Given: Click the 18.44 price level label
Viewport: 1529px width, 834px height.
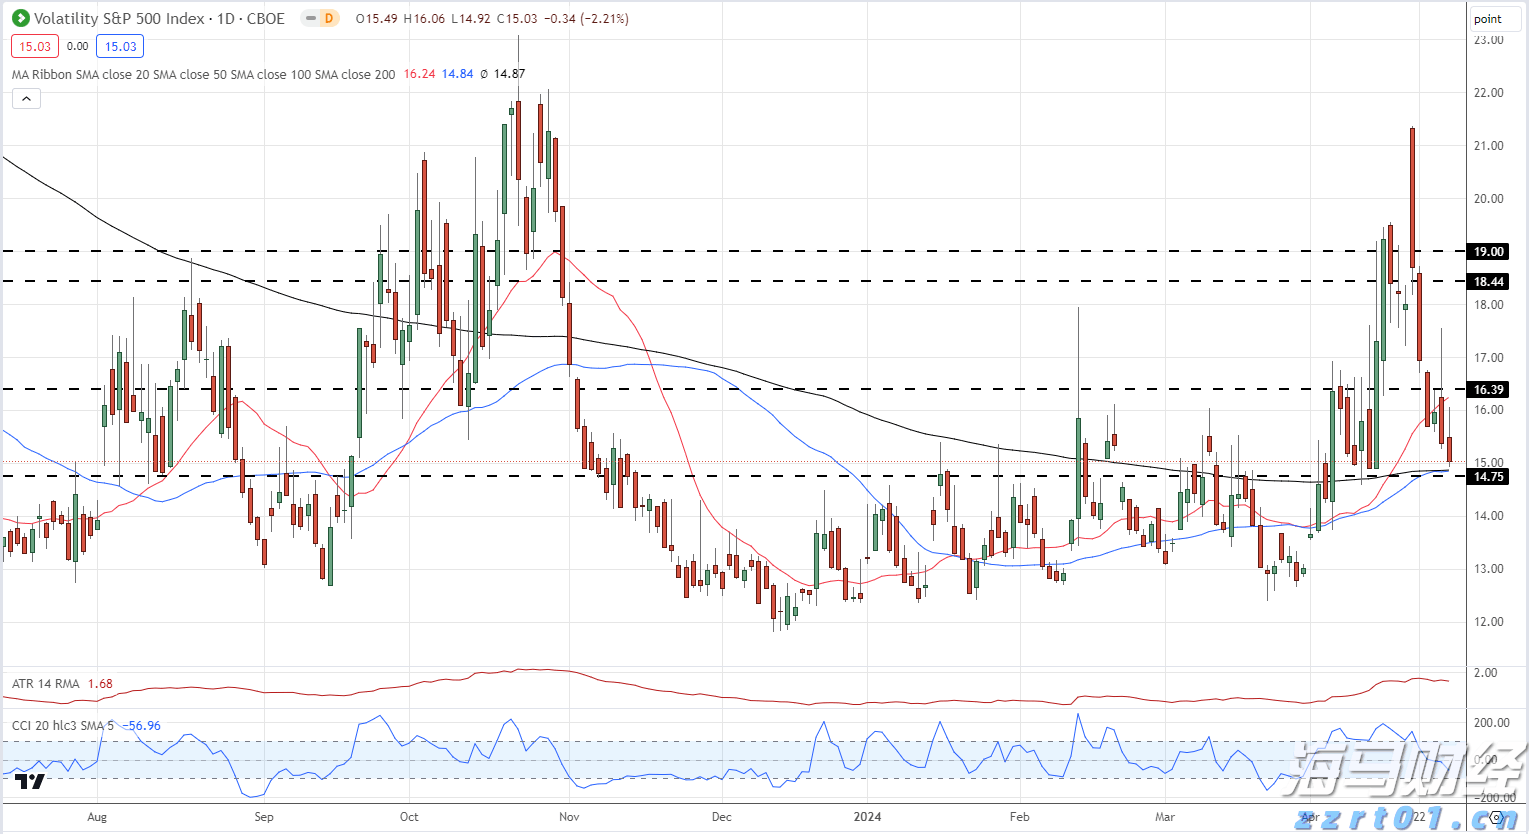Looking at the screenshot, I should point(1488,282).
